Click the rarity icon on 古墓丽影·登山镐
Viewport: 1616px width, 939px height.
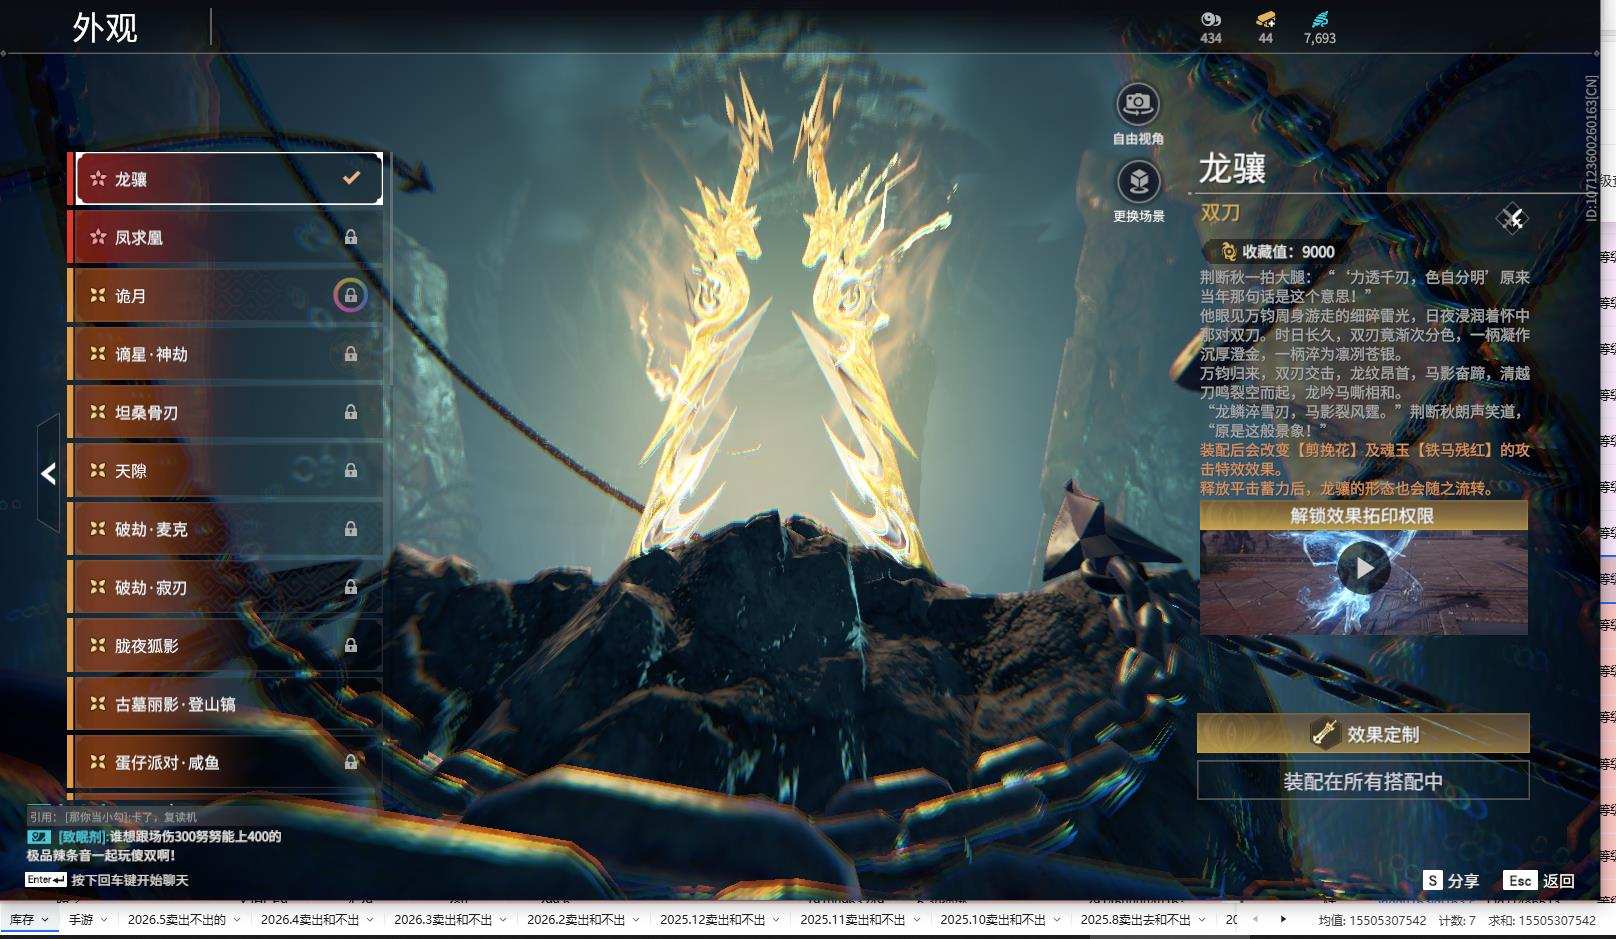coord(98,704)
